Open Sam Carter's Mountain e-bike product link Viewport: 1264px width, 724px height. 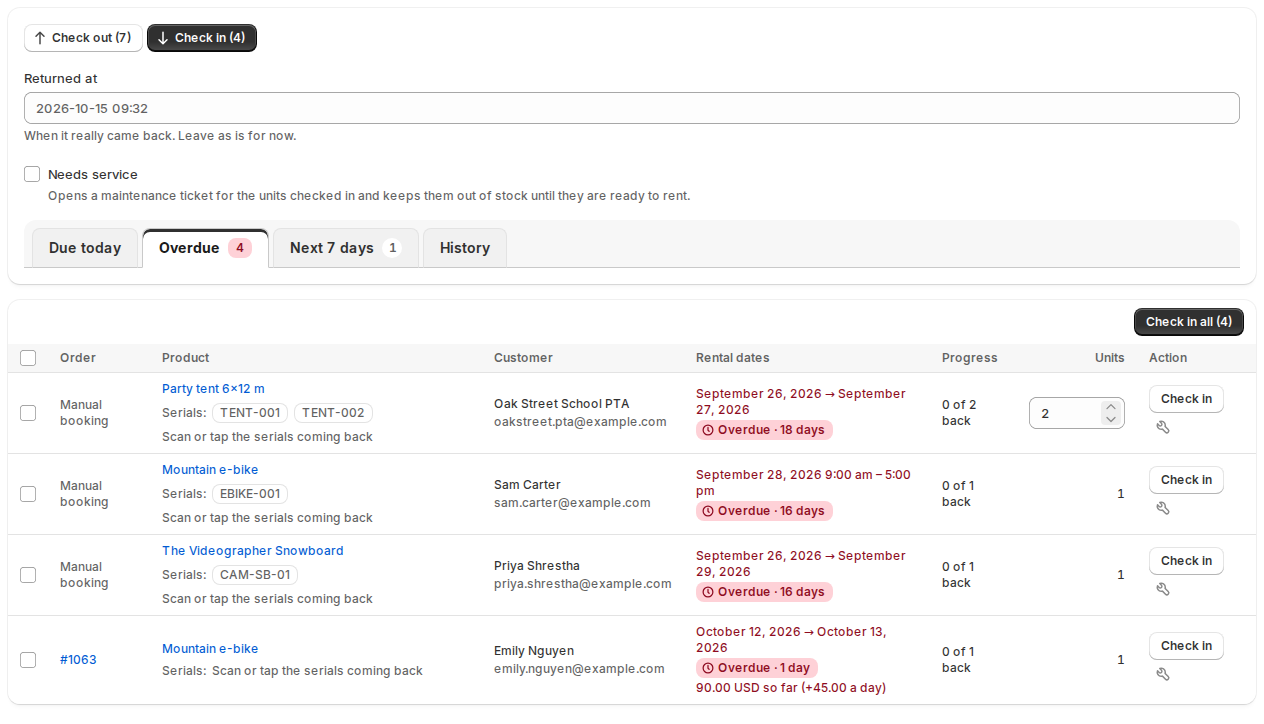pyautogui.click(x=210, y=470)
